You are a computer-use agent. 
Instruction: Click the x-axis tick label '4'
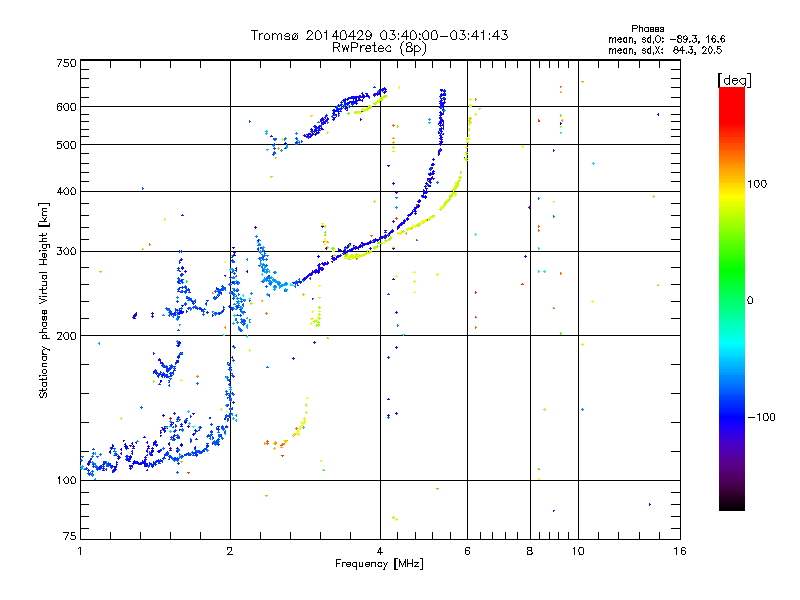point(380,551)
